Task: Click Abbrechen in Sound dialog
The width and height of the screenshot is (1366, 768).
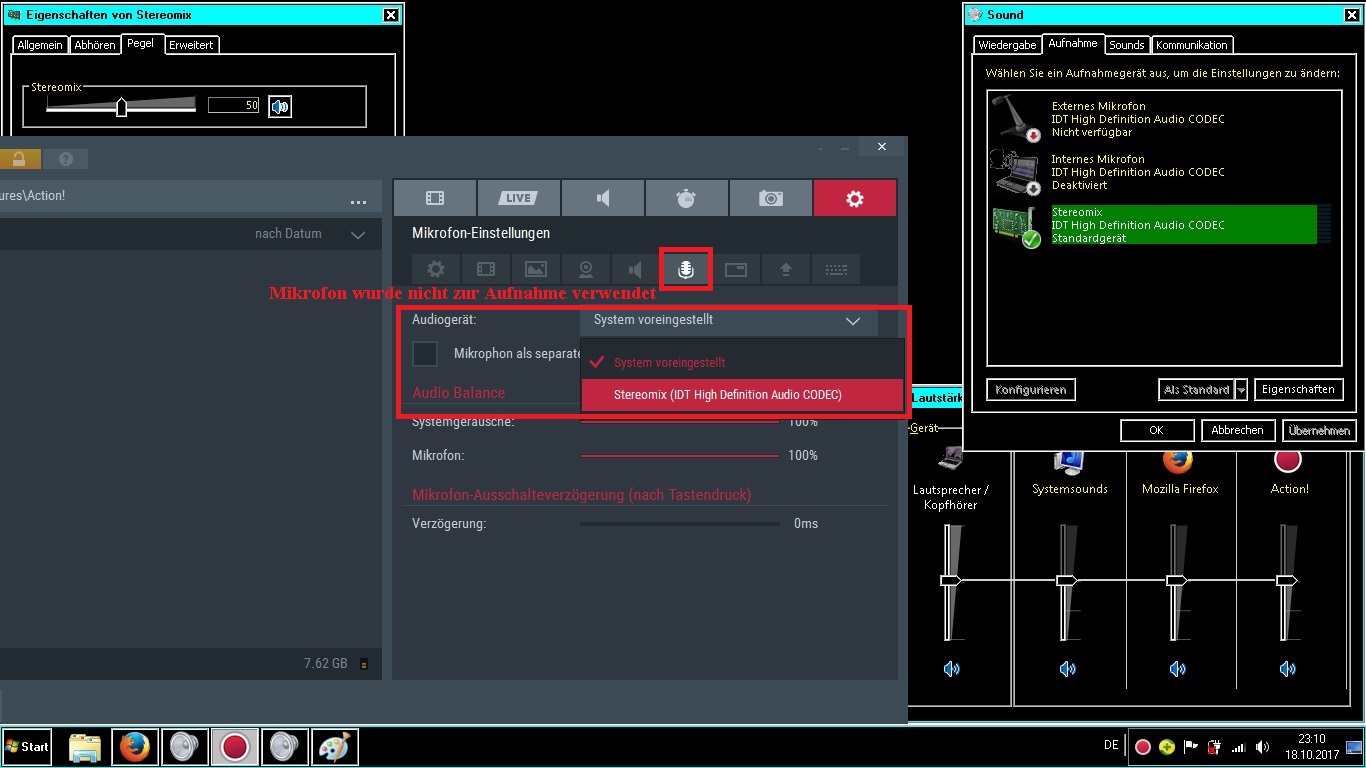Action: coord(1237,430)
